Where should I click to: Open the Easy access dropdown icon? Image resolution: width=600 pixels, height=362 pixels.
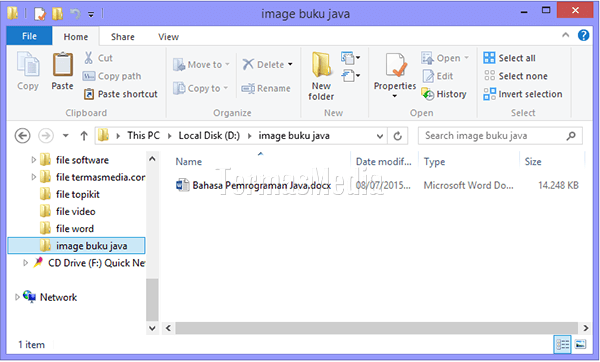[x=351, y=76]
